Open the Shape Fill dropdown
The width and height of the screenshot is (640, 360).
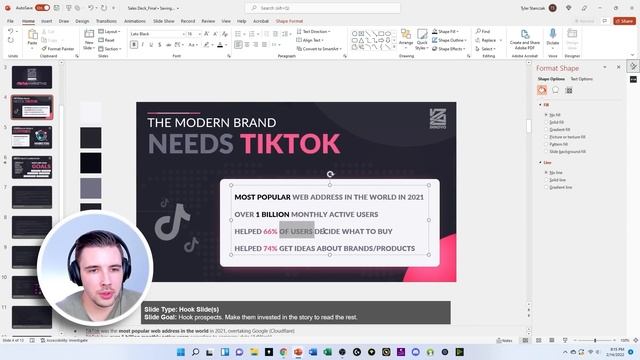click(445, 31)
